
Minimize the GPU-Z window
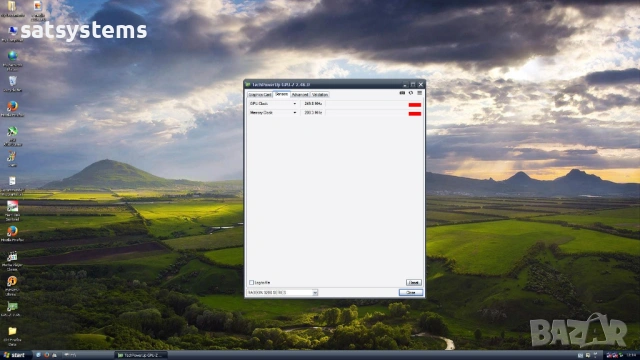pyautogui.click(x=405, y=84)
